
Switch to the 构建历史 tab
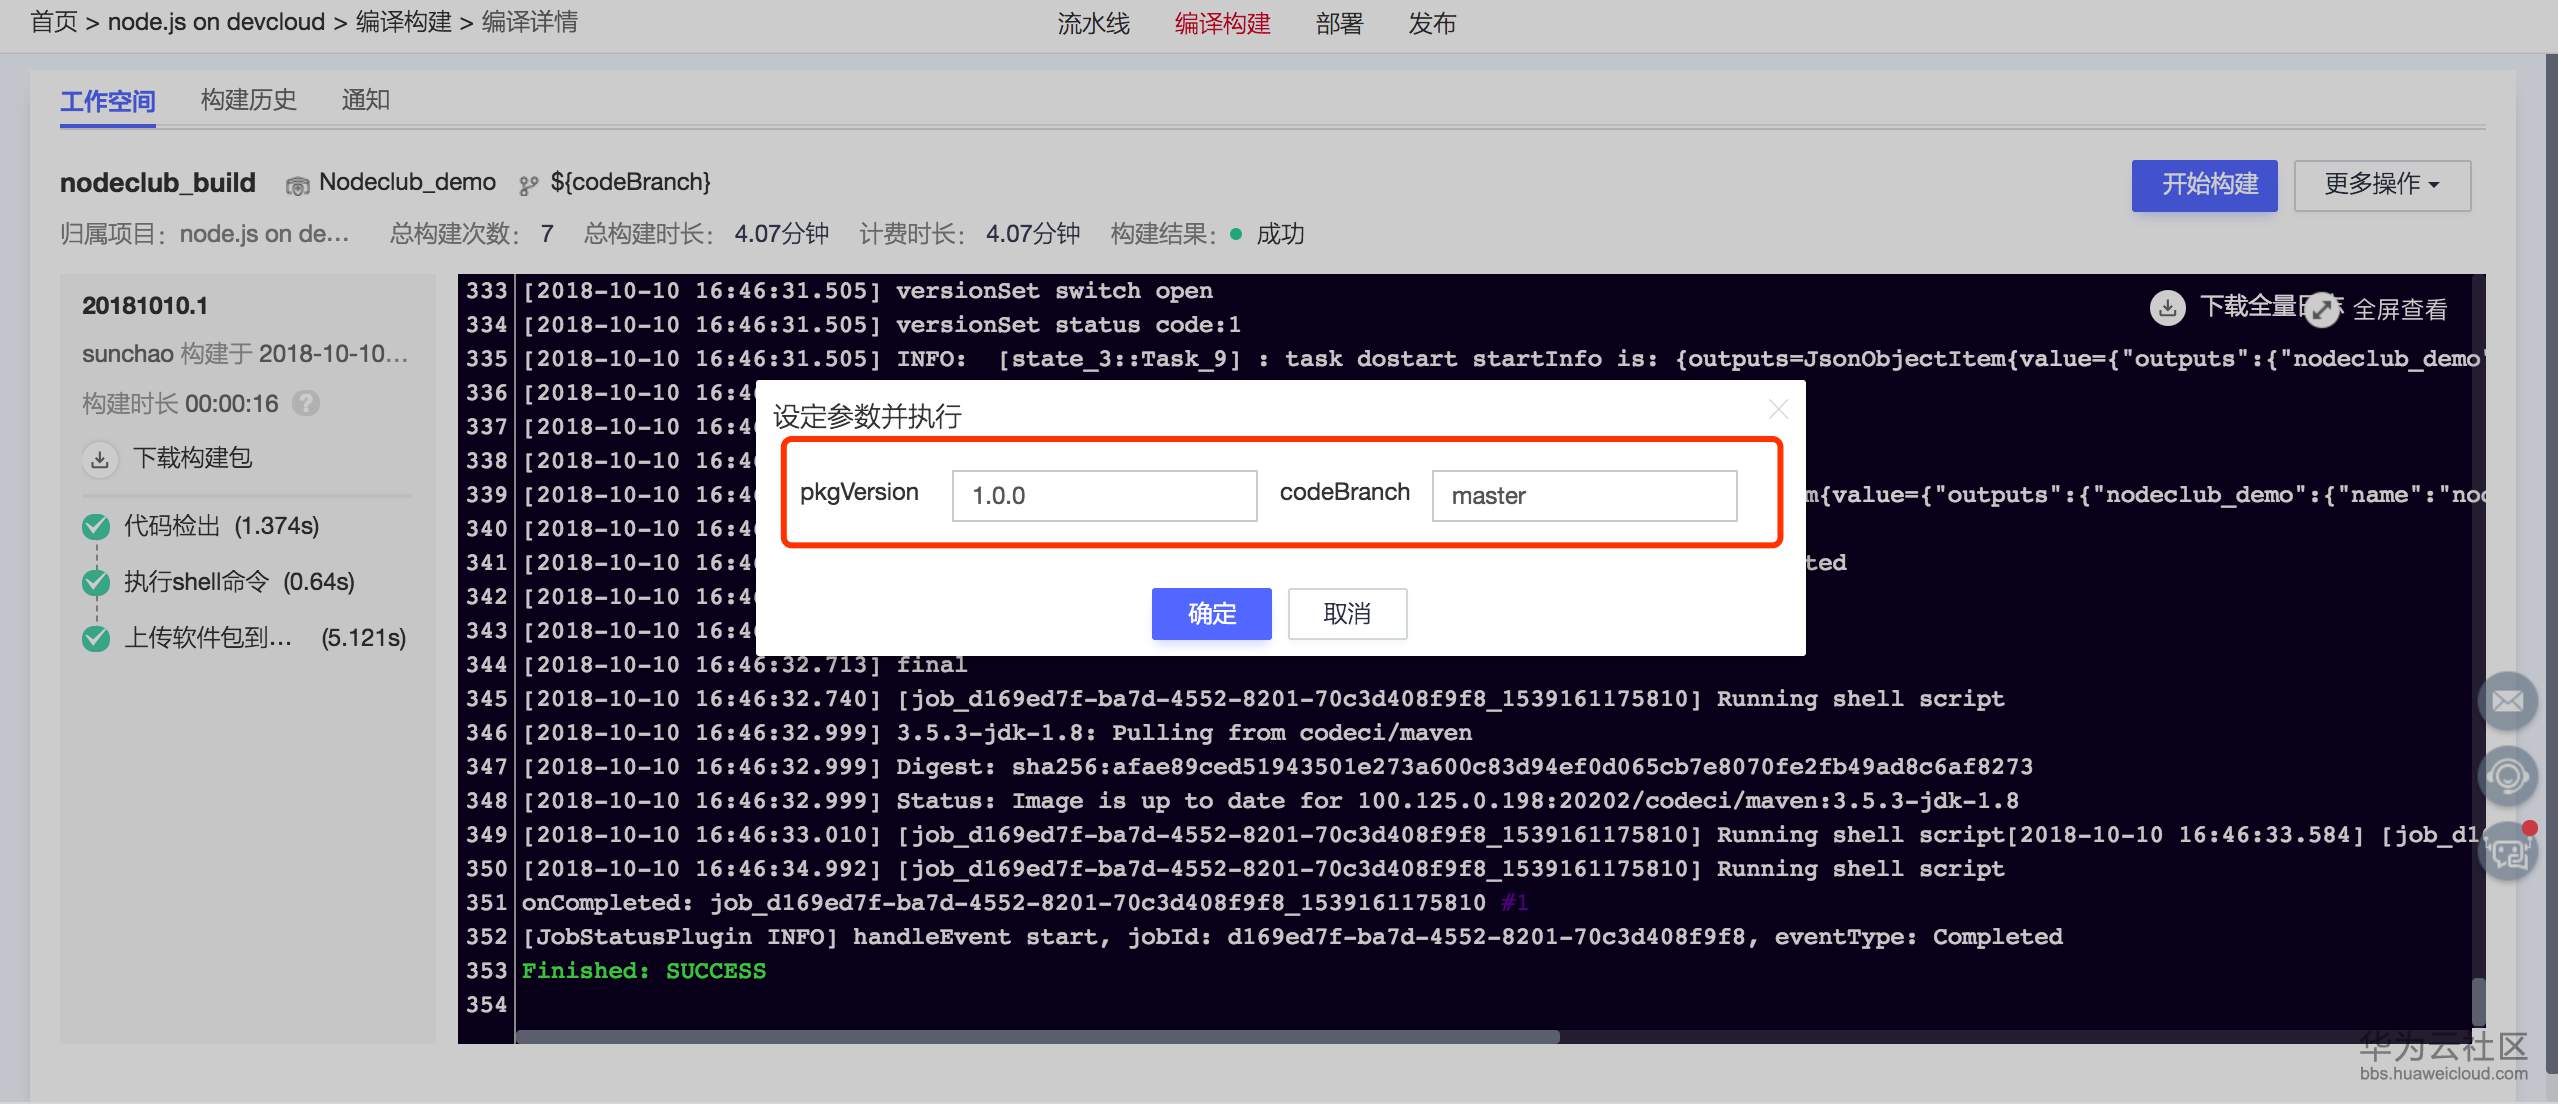pyautogui.click(x=248, y=100)
